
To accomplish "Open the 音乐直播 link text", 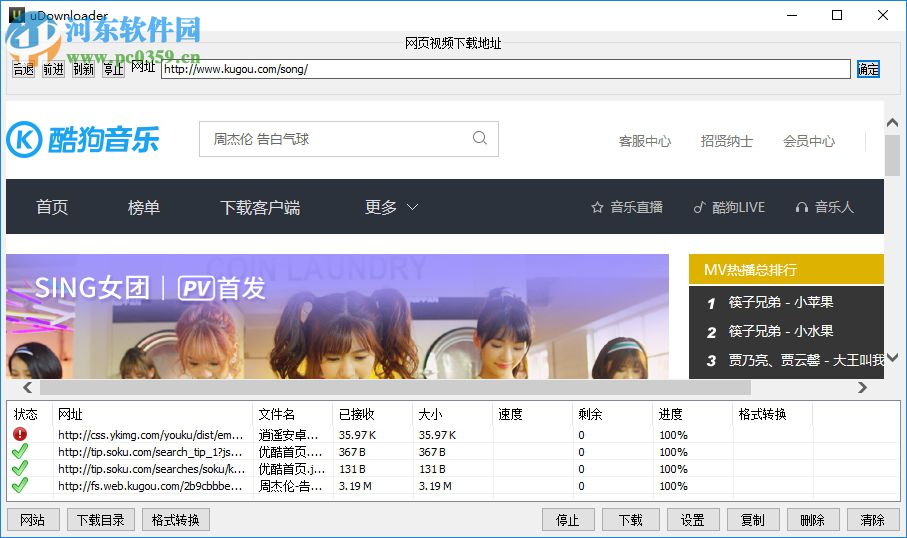I will 636,207.
